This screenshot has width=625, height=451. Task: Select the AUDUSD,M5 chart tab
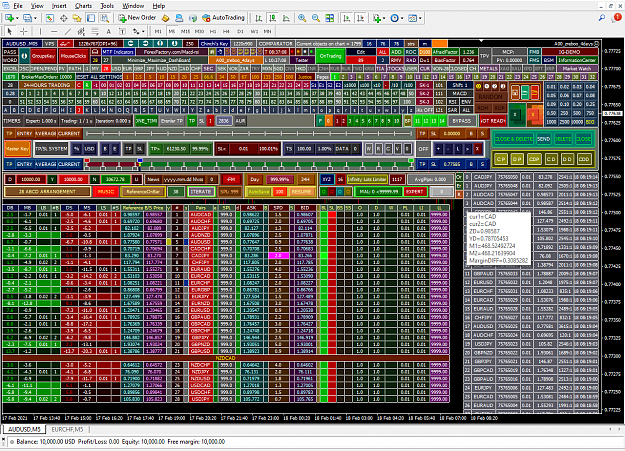(25, 429)
